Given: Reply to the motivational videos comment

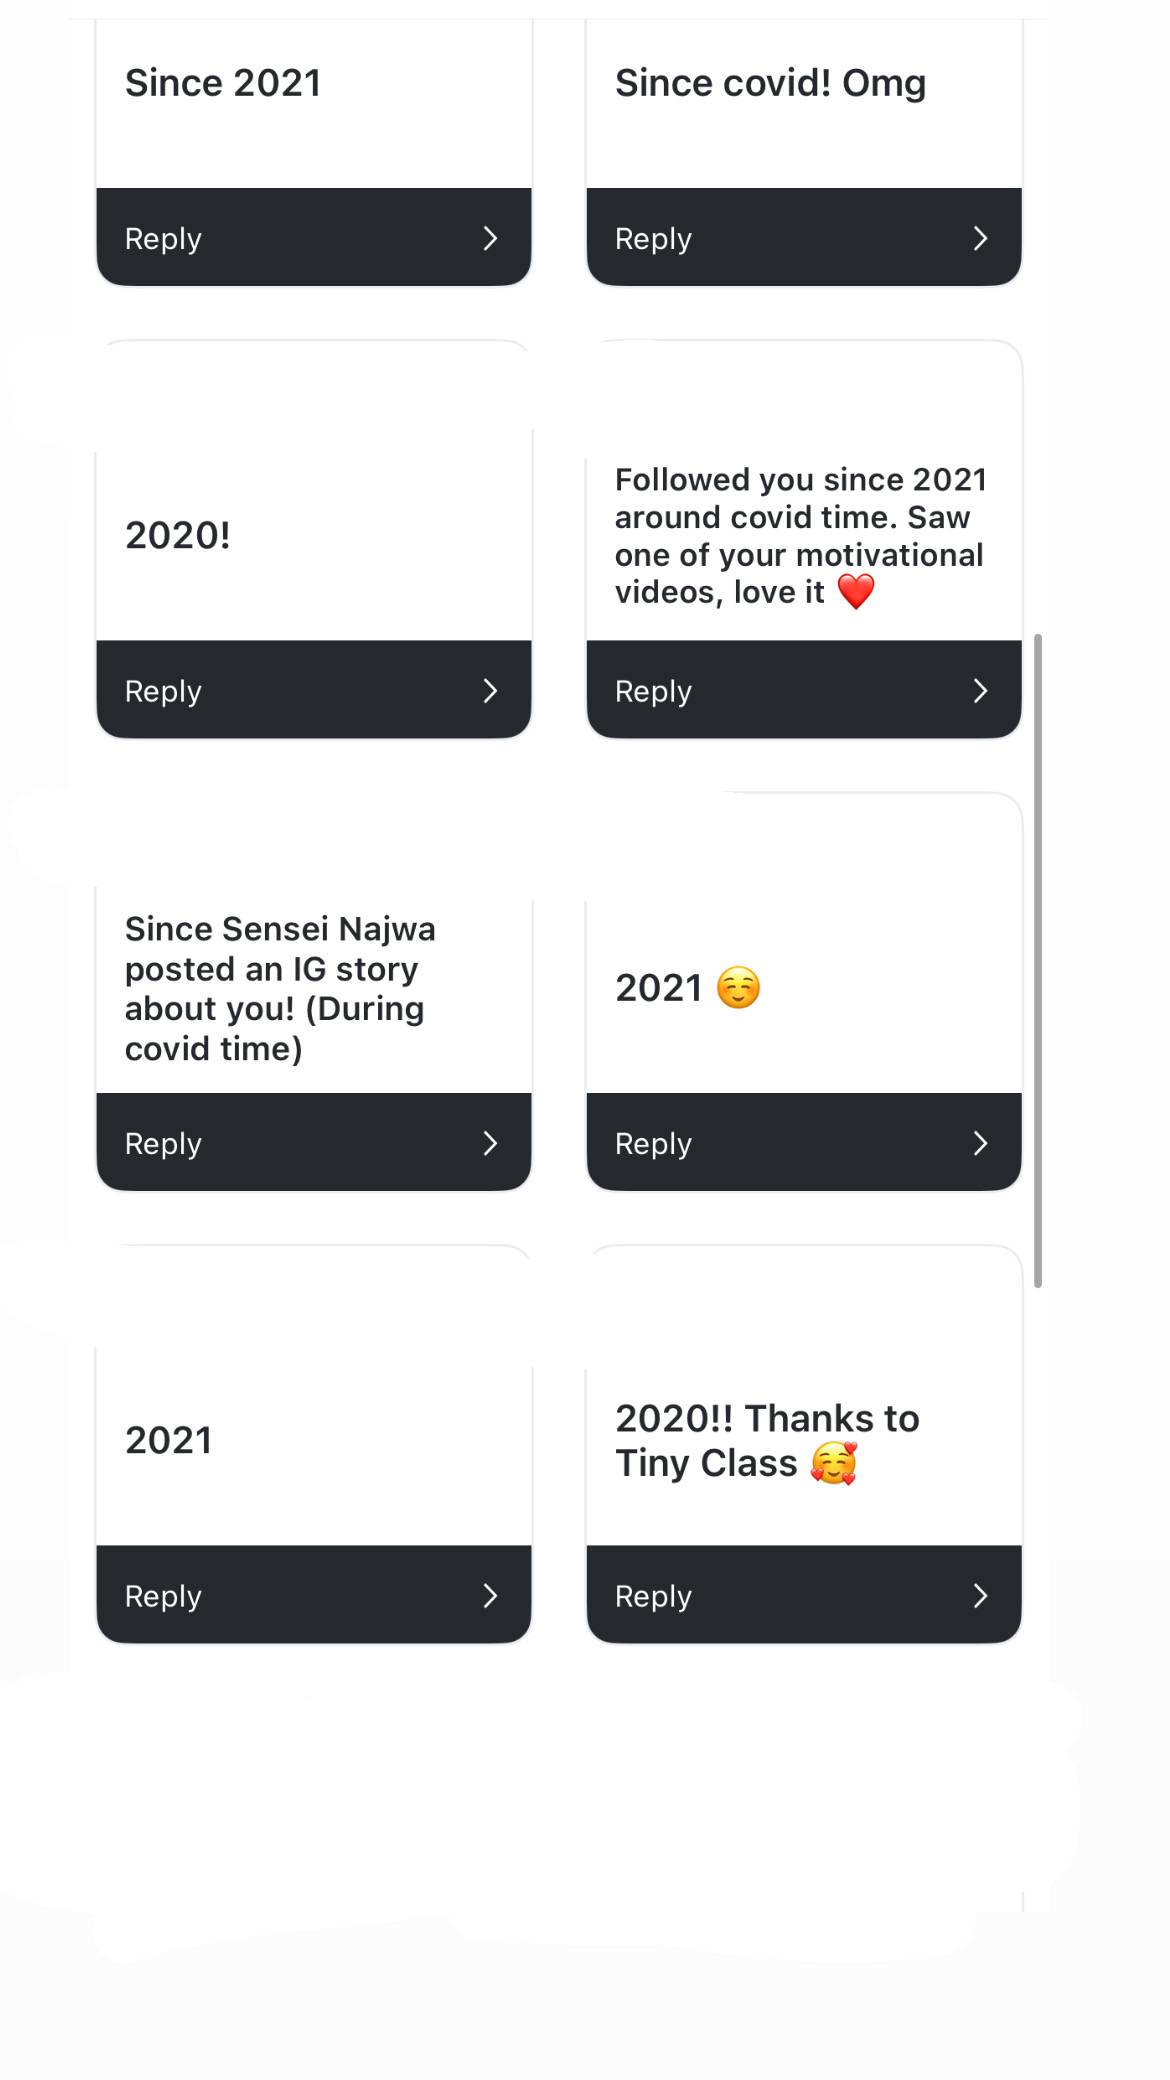Looking at the screenshot, I should coord(654,691).
